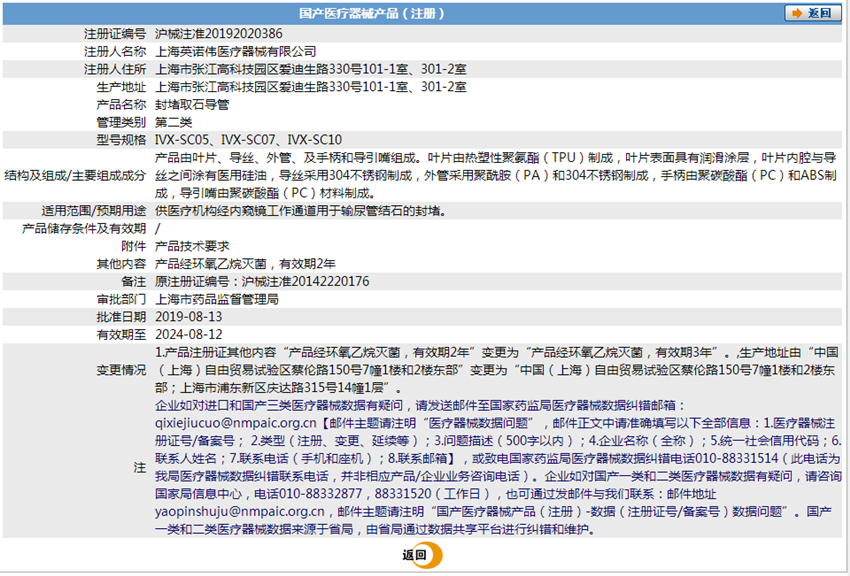Click the 附件 label
This screenshot has width=850, height=576.
[134, 246]
